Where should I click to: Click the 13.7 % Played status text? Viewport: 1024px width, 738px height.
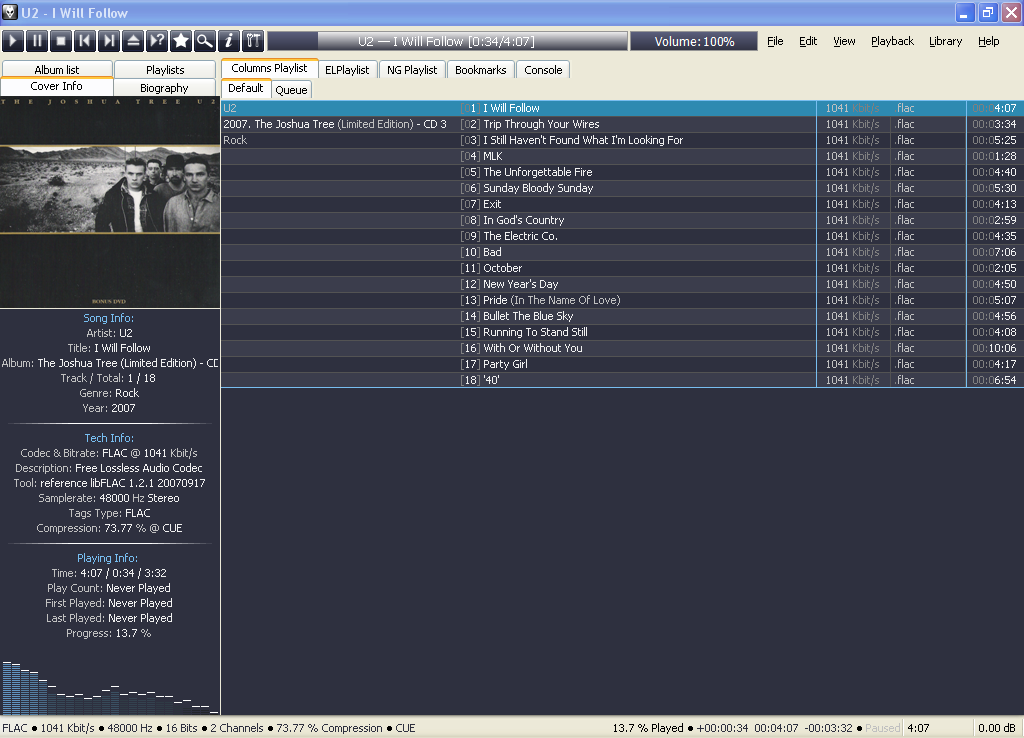648,728
